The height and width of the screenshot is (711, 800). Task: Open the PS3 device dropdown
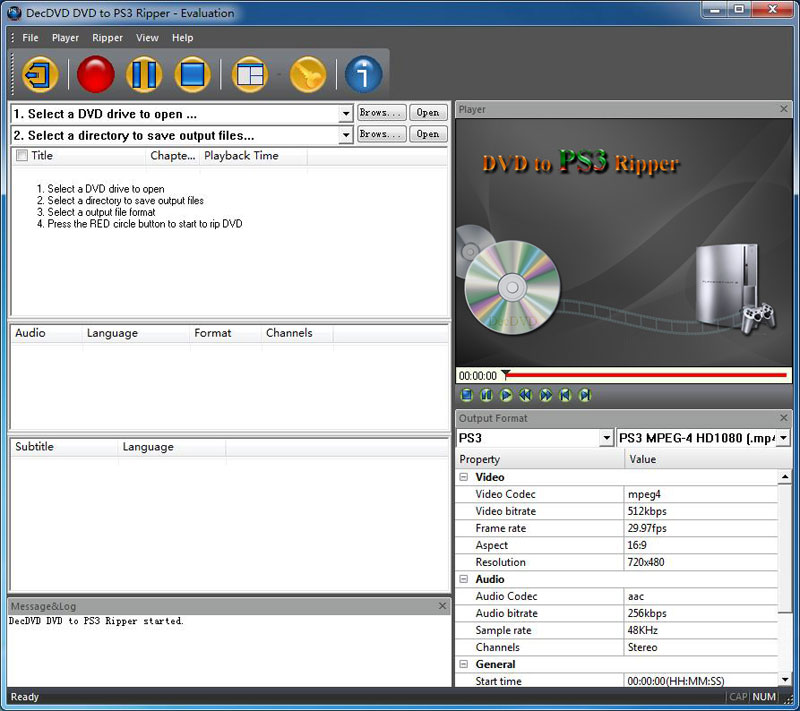[606, 438]
